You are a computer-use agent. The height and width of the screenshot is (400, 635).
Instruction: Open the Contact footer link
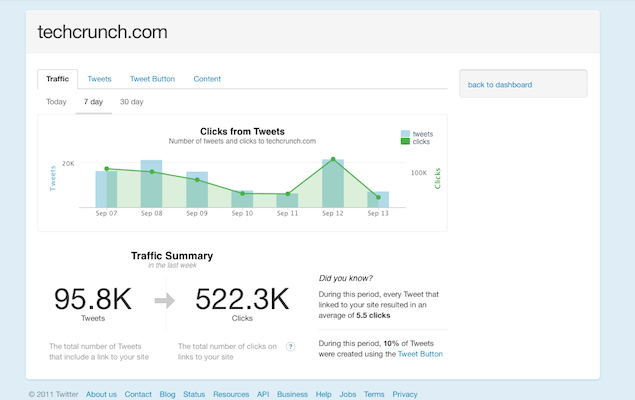click(138, 394)
